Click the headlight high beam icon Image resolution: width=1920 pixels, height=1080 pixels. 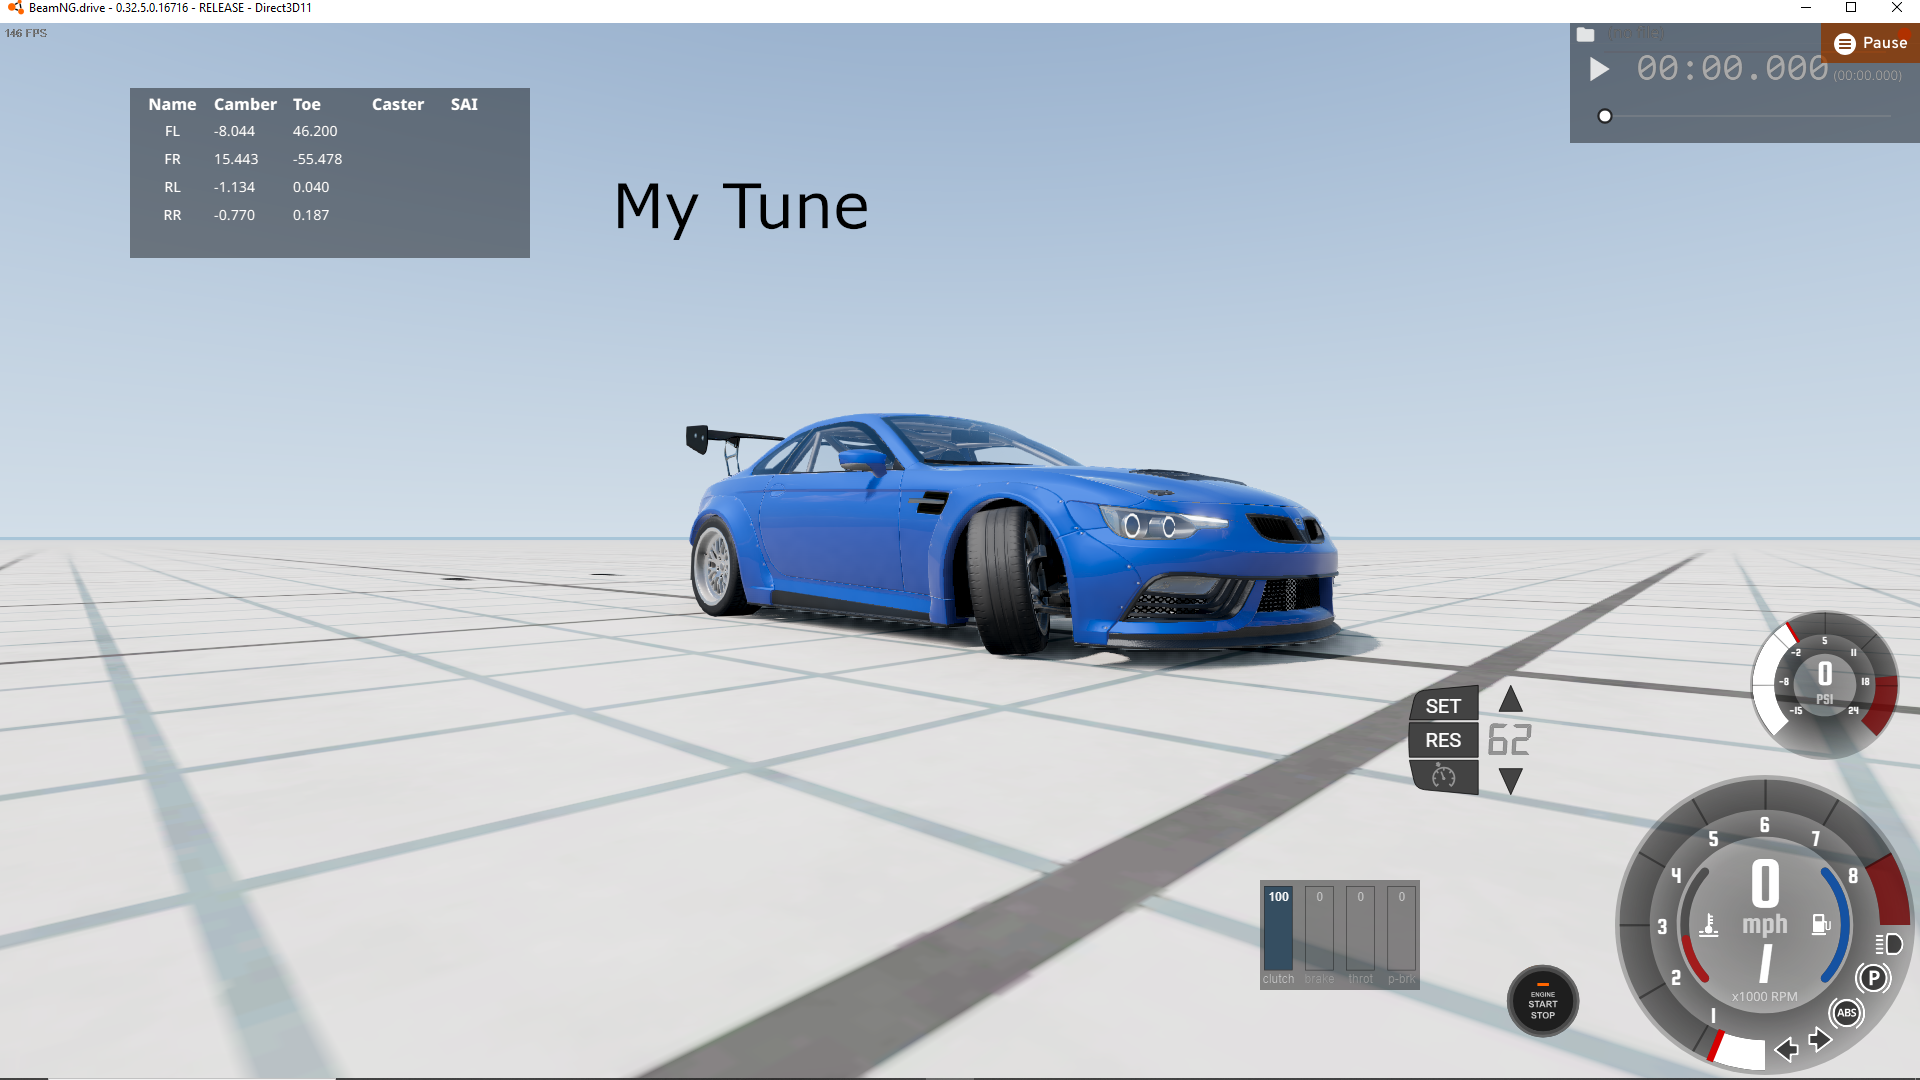[1888, 944]
